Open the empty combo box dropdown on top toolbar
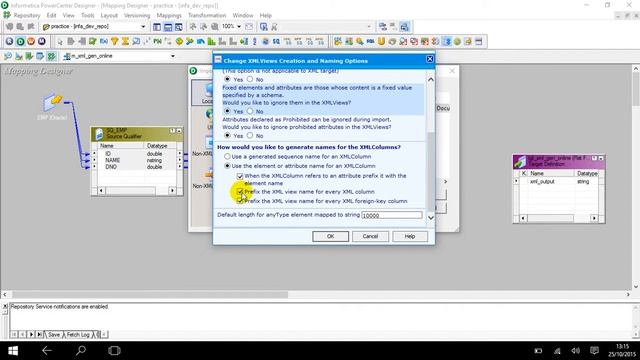This screenshot has width=640, height=360. 369,27
